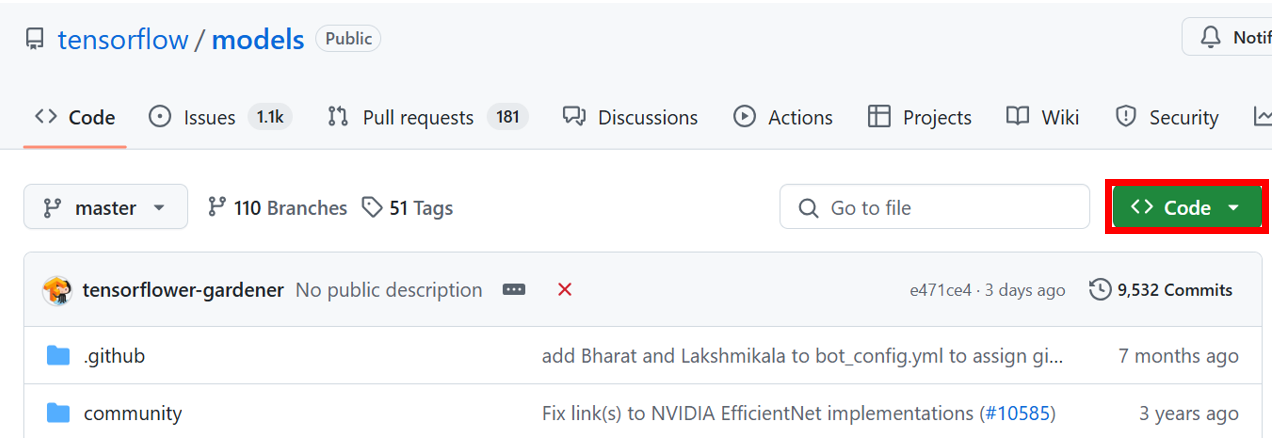Click the repository icon beside tensorflow

pos(35,40)
